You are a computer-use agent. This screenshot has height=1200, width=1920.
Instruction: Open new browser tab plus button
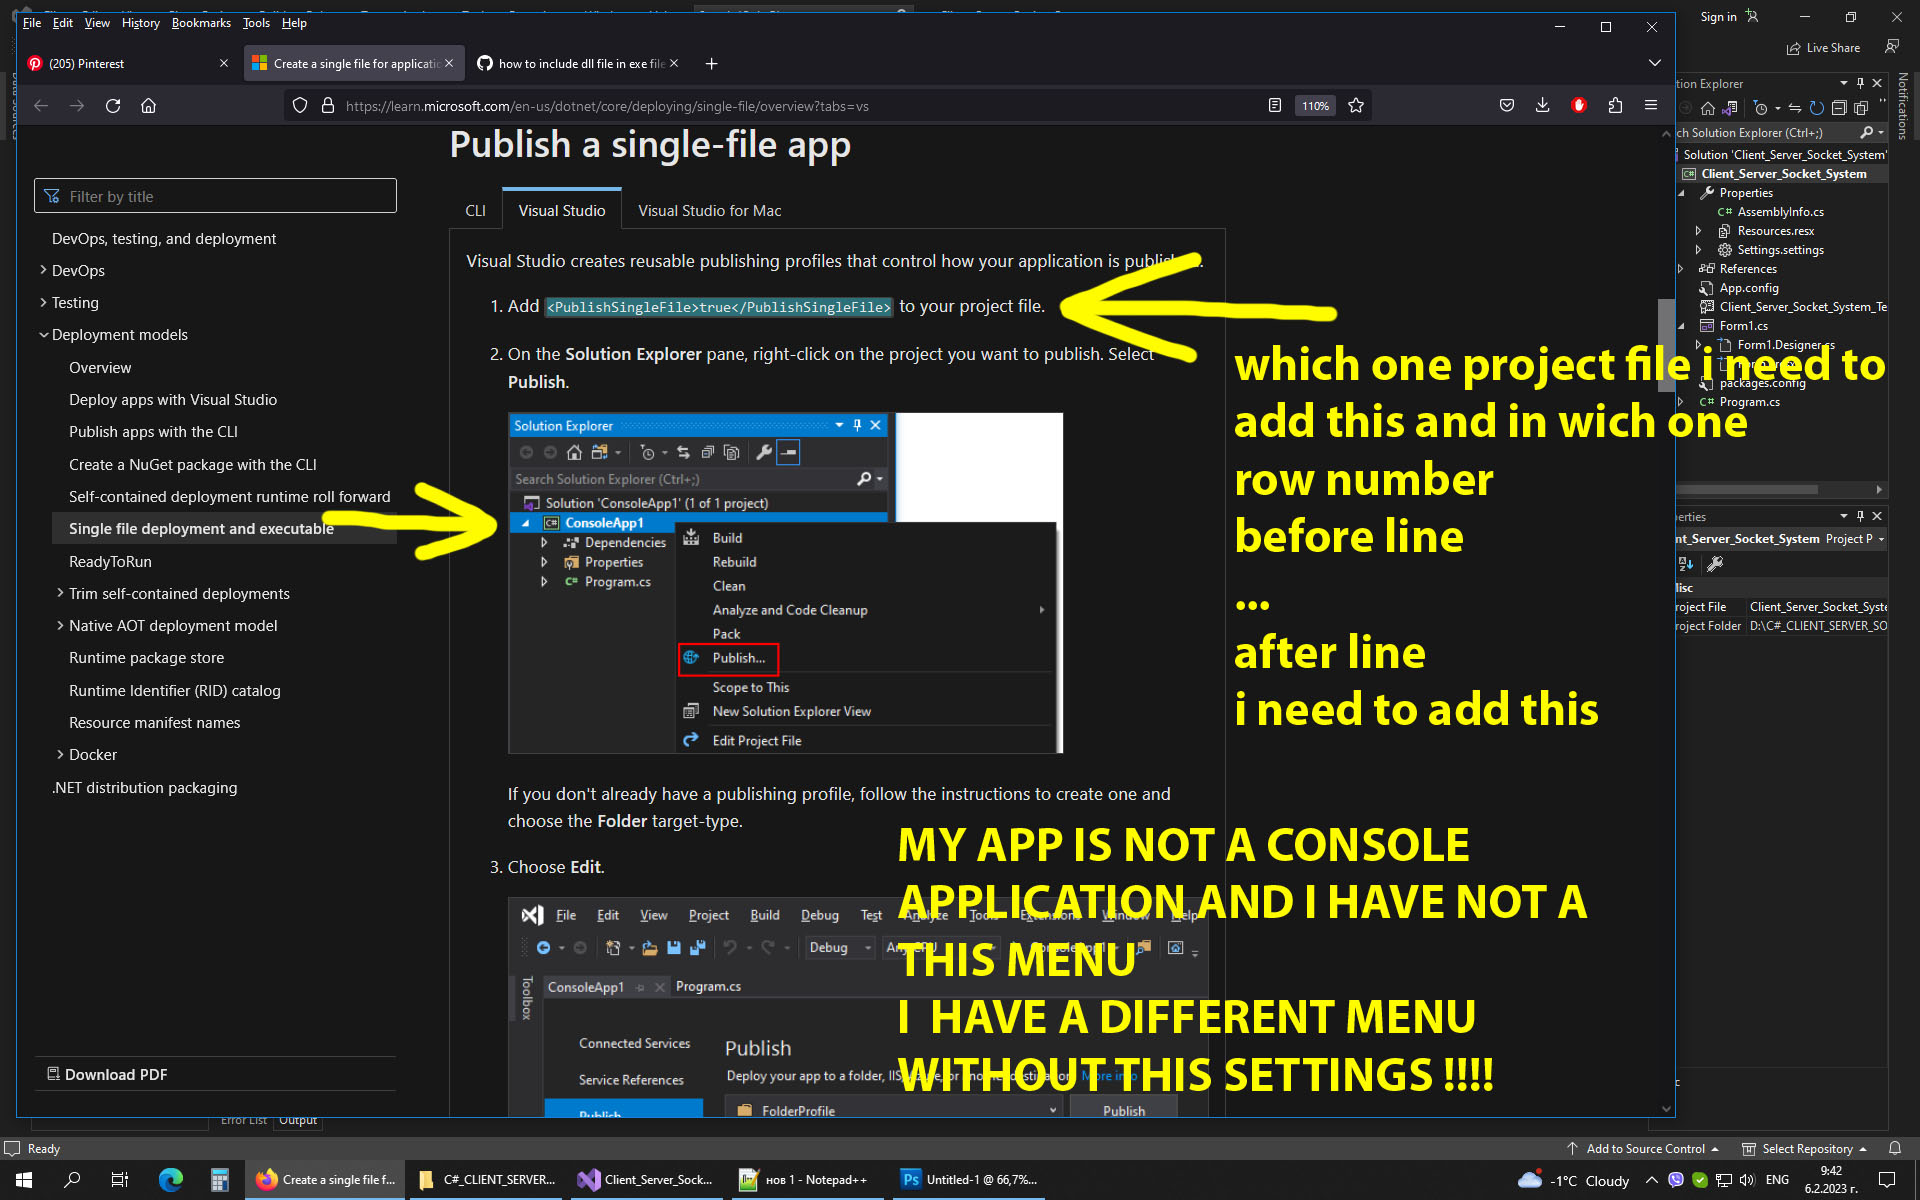click(711, 64)
